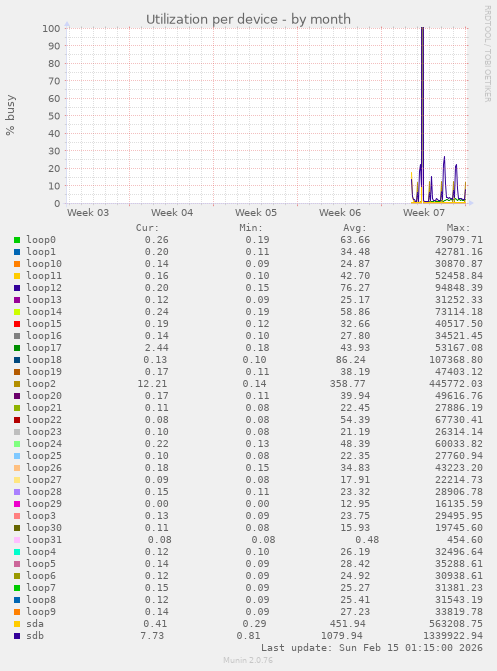Image resolution: width=497 pixels, height=671 pixels.
Task: Click the sda yellow color swatch
Action: click(x=17, y=624)
